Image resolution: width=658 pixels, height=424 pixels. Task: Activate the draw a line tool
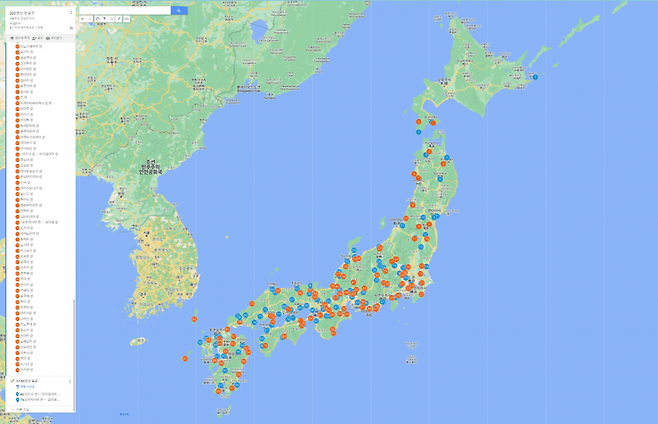[112, 19]
